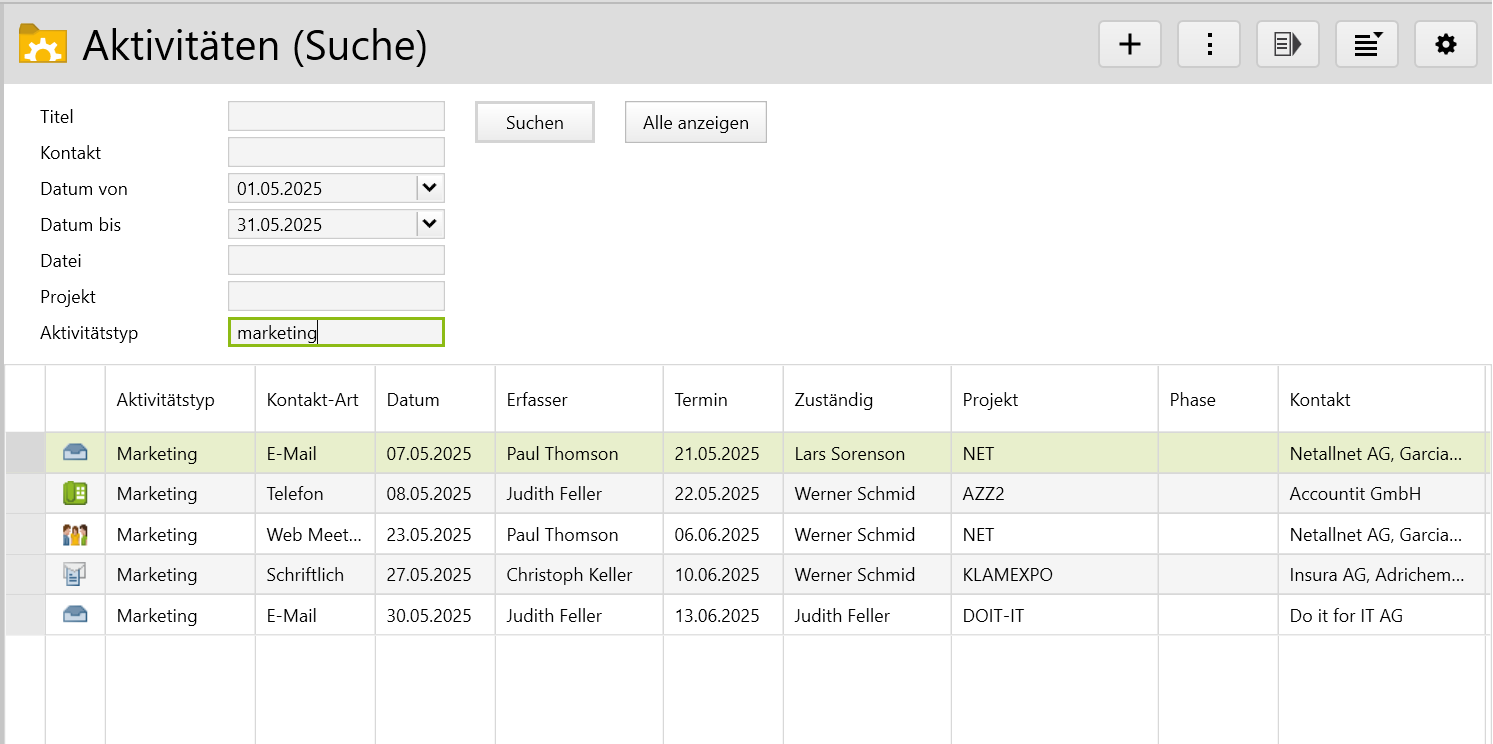
Task: Select the row selector of first Marketing row
Action: click(25, 454)
